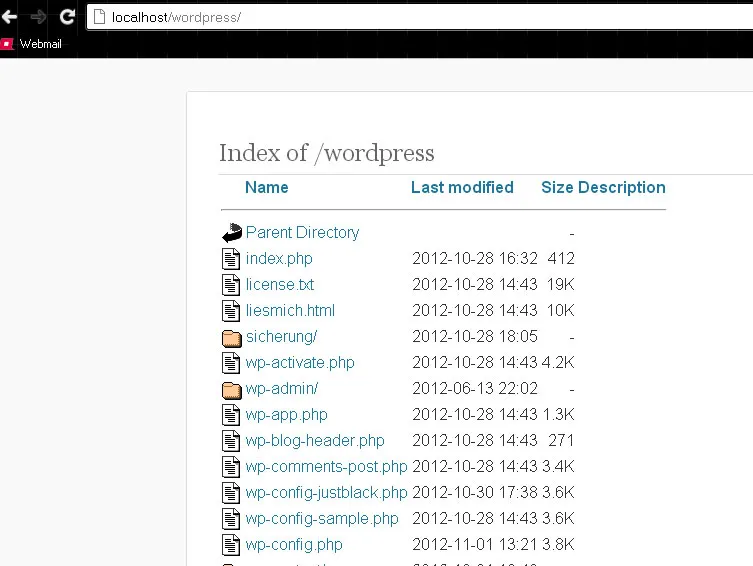Open index.php link

[279, 259]
